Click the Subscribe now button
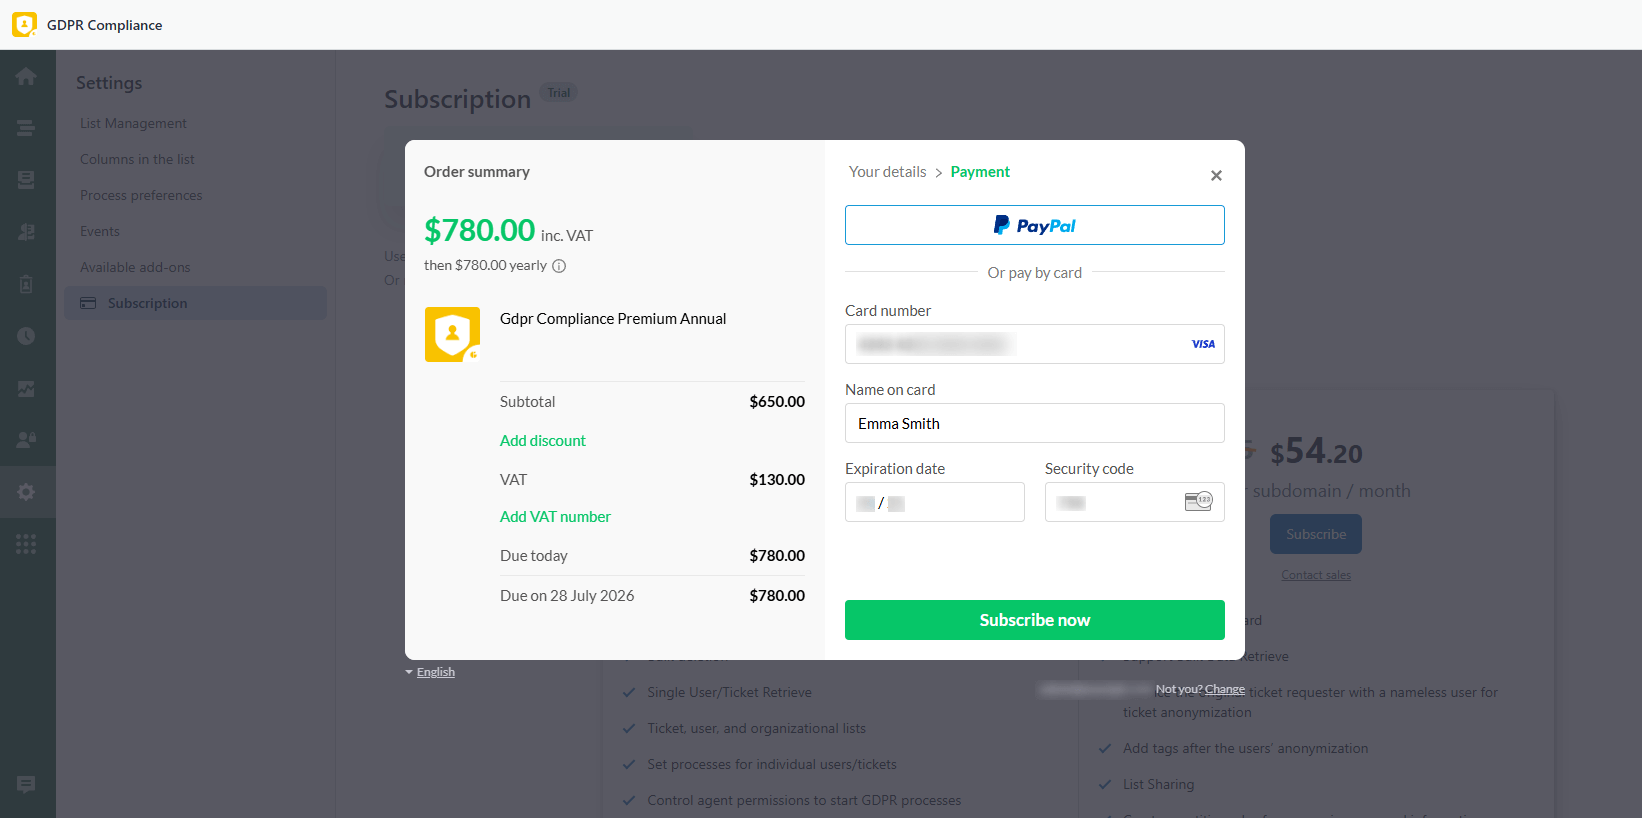Screen dimensions: 1642x818 [x=1035, y=620]
